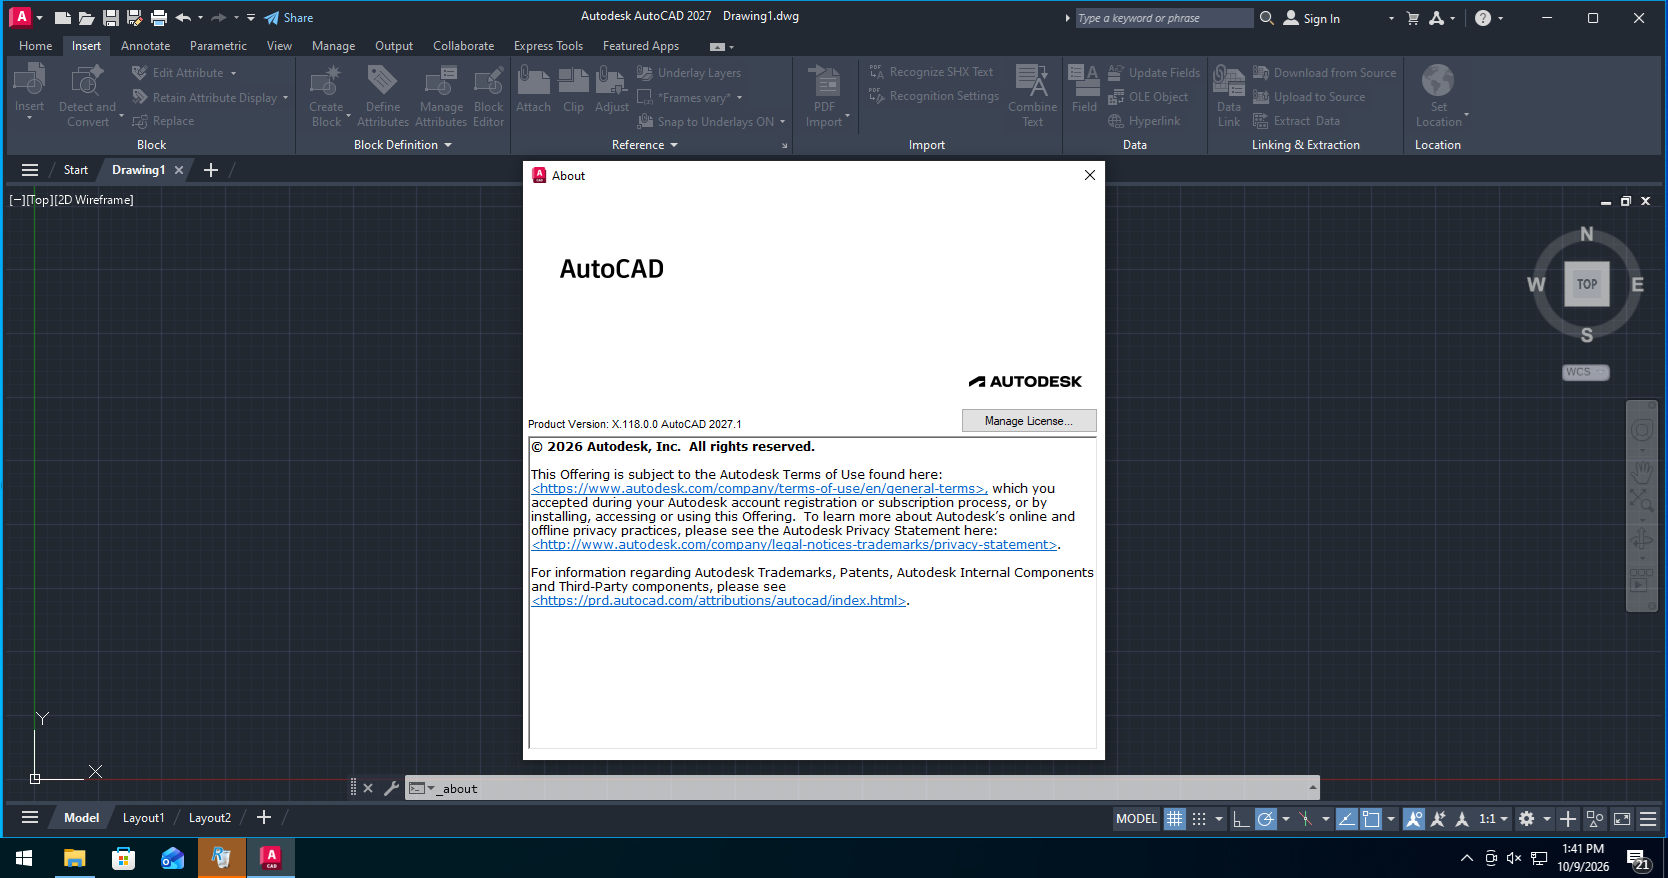Click the Help question mark icon
Image resolution: width=1668 pixels, height=878 pixels.
1482,18
